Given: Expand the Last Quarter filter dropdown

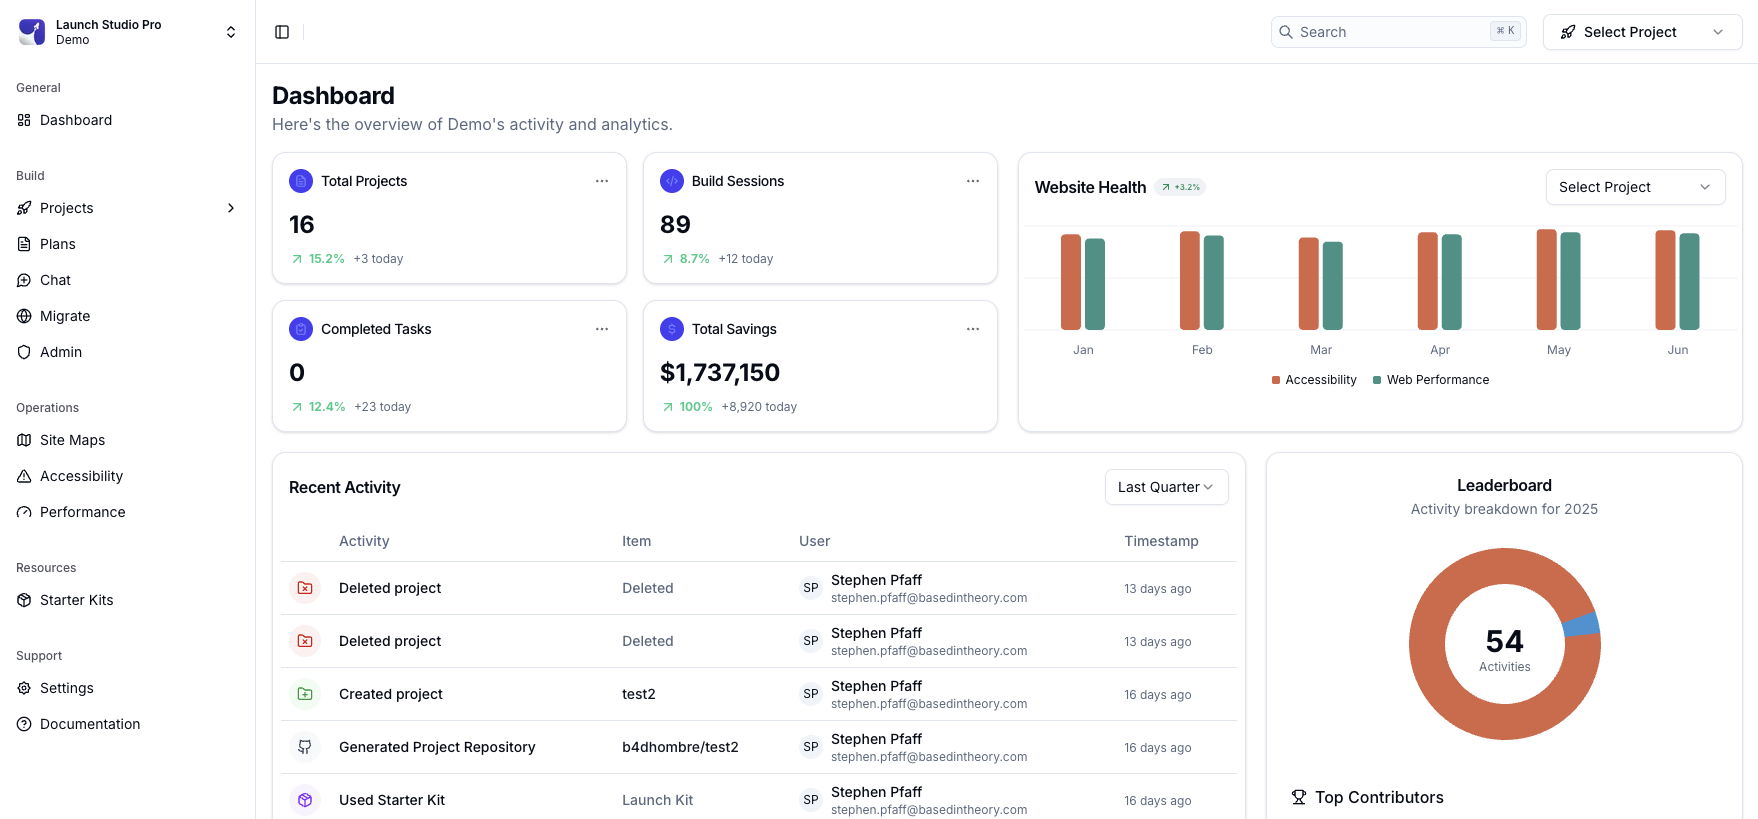Looking at the screenshot, I should pos(1166,487).
